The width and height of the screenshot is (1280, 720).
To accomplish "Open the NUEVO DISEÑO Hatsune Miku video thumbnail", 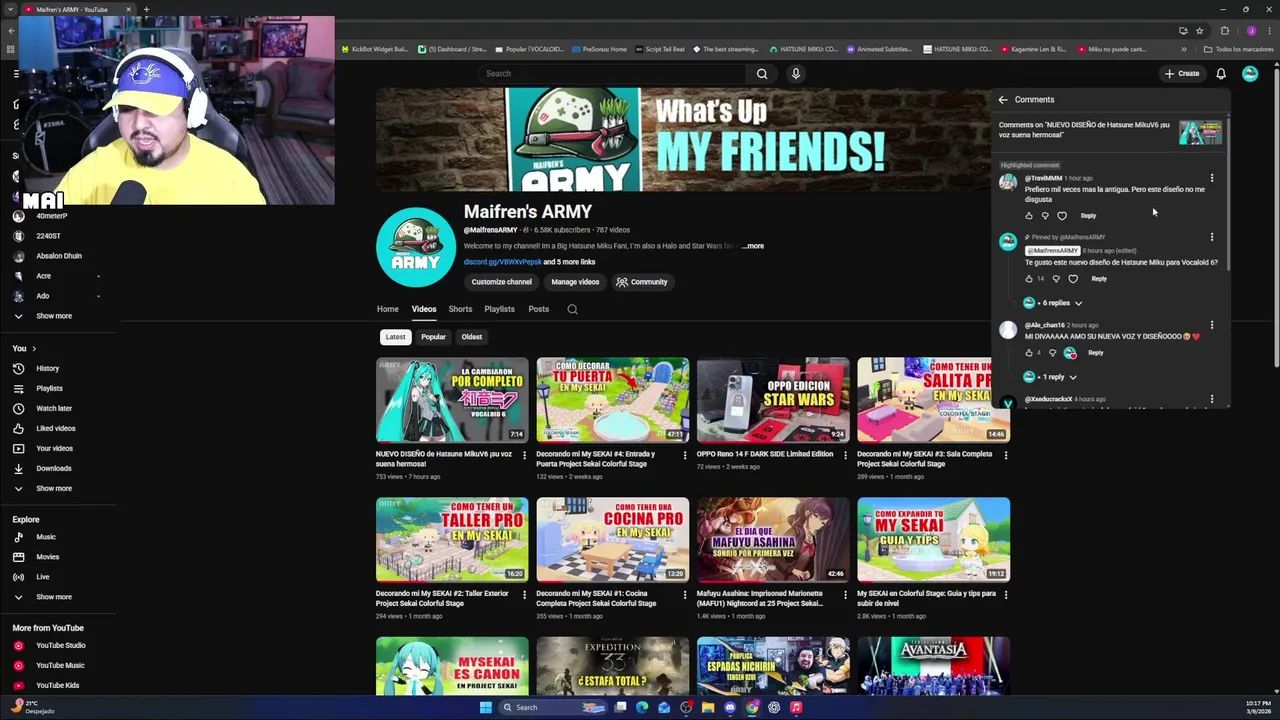I will pyautogui.click(x=452, y=400).
